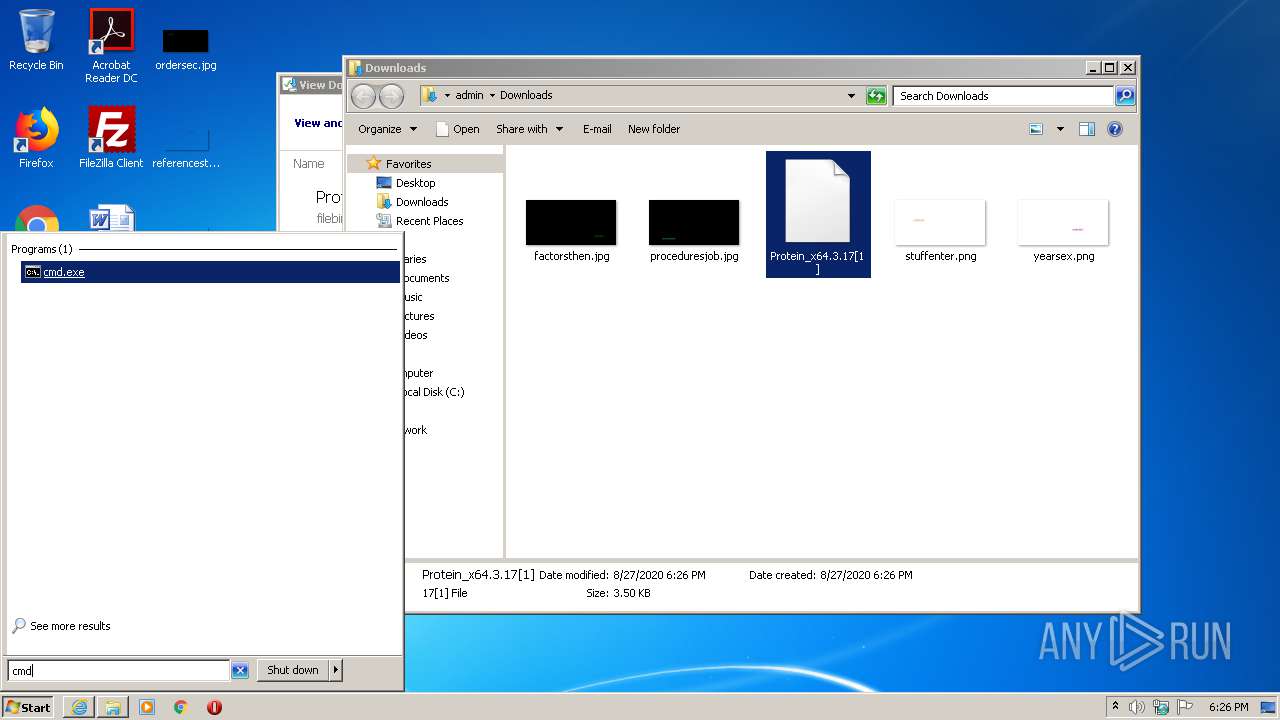The width and height of the screenshot is (1280, 720).
Task: Open the FileZilla Client shortcut
Action: coord(111,138)
